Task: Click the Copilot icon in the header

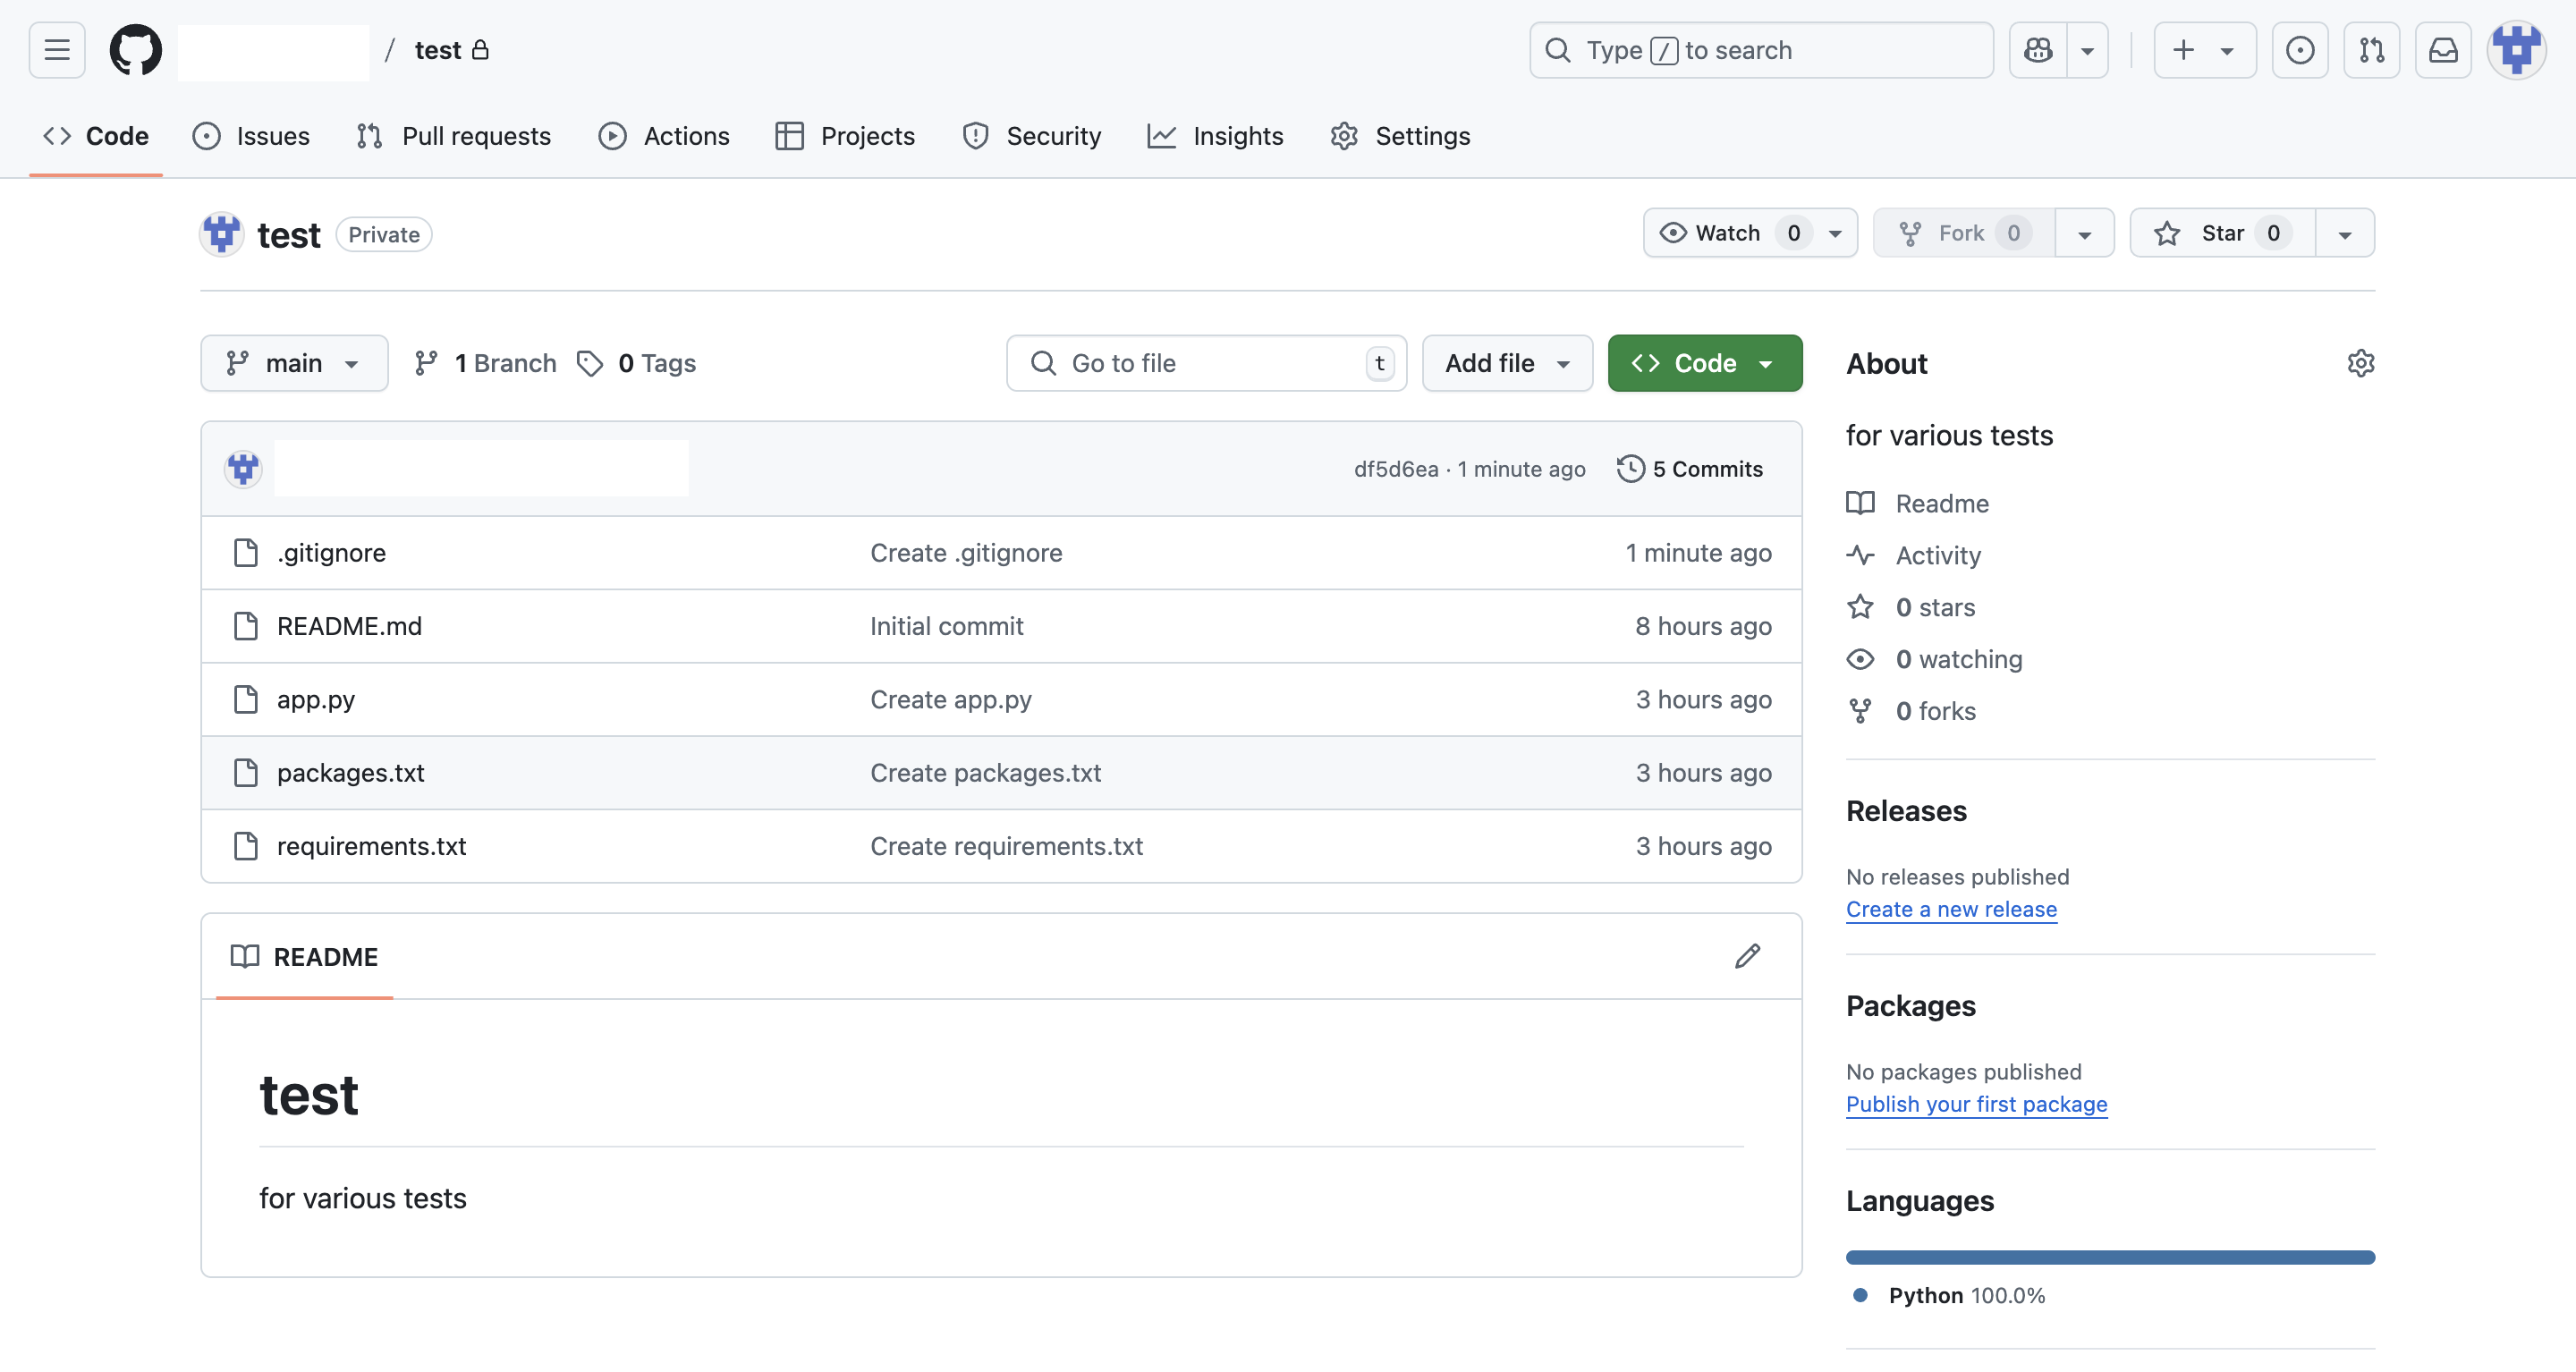Action: pos(2037,49)
